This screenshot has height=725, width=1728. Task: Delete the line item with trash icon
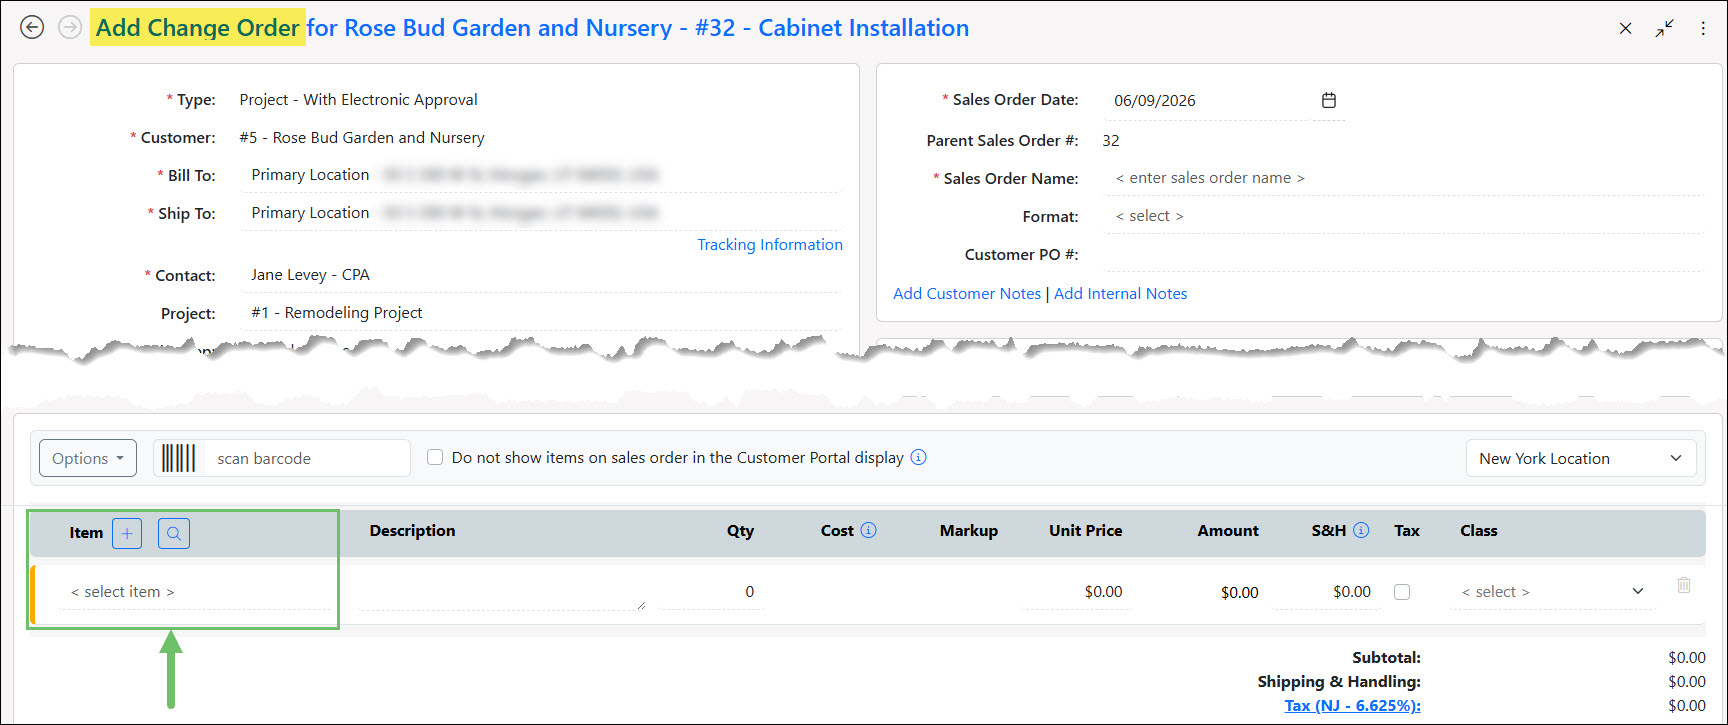(x=1684, y=585)
